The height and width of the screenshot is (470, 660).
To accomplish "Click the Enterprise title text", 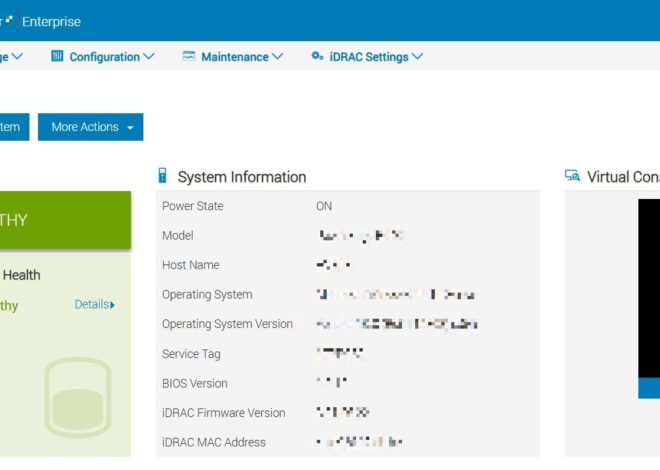I will 51,21.
